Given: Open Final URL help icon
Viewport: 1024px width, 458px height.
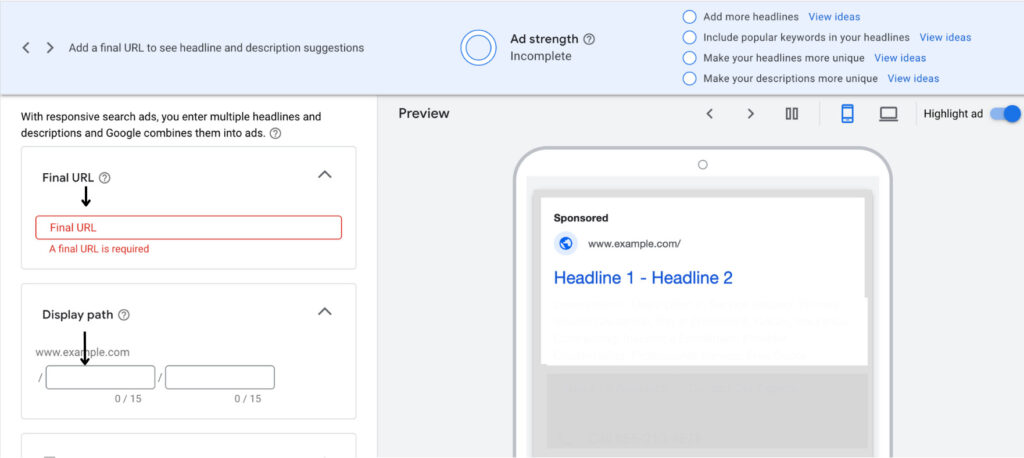Looking at the screenshot, I should coord(104,178).
